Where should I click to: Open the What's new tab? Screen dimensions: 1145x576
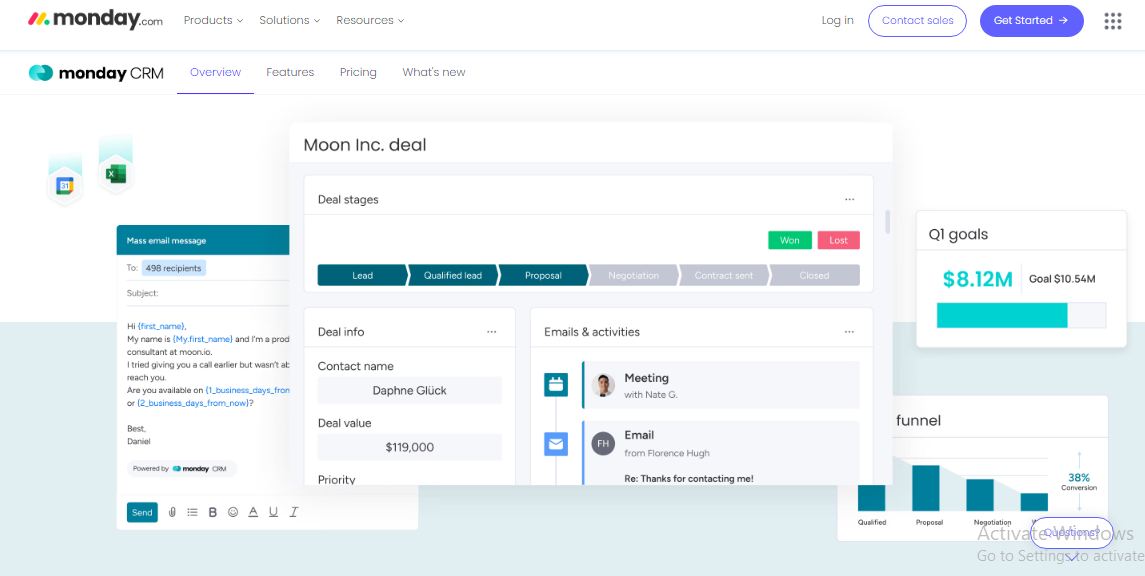(x=434, y=72)
